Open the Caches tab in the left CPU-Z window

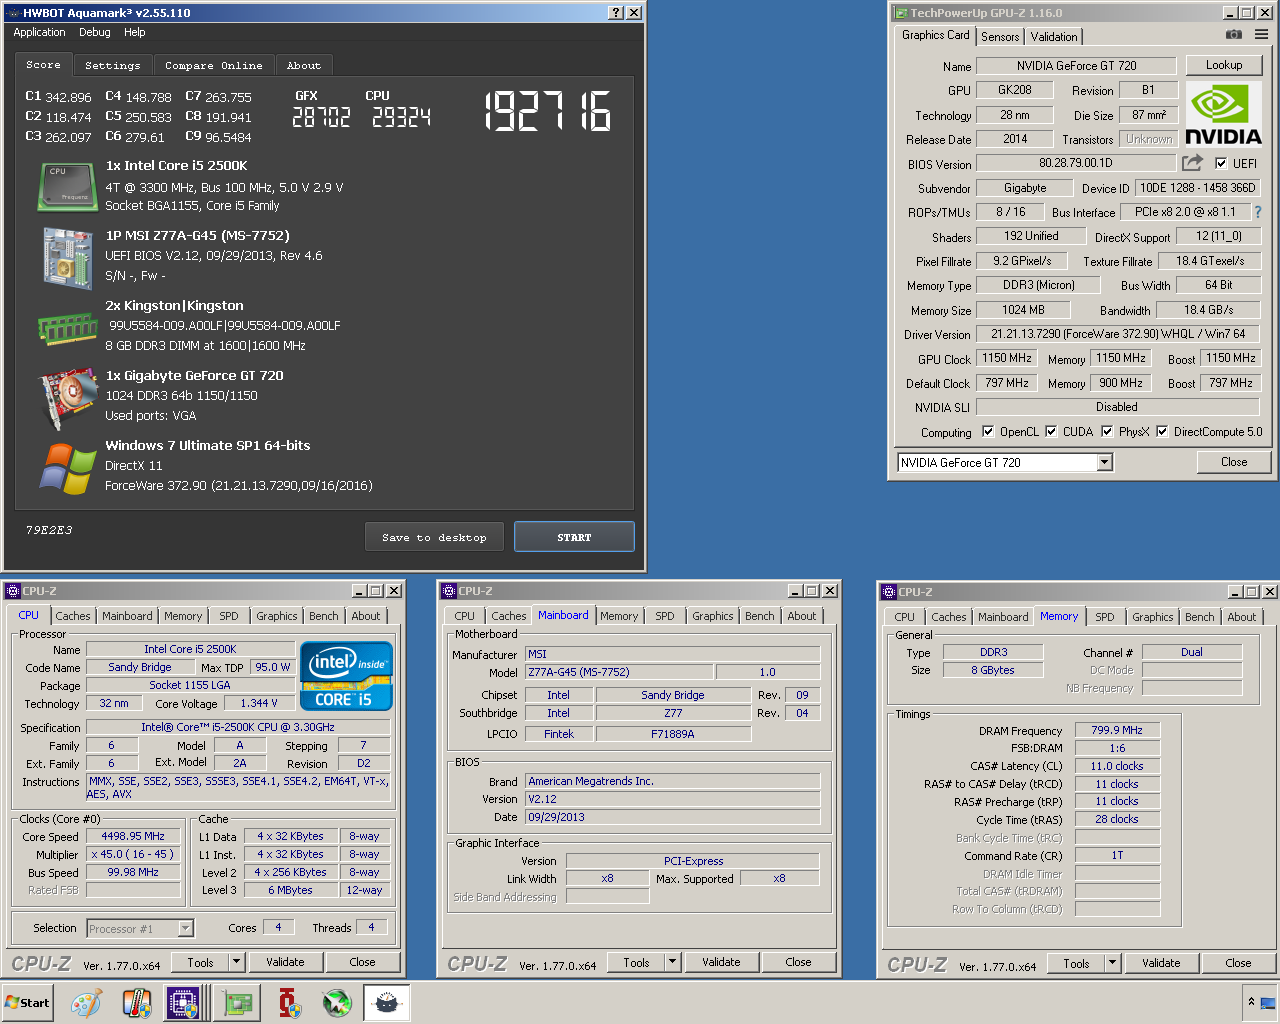click(x=73, y=616)
